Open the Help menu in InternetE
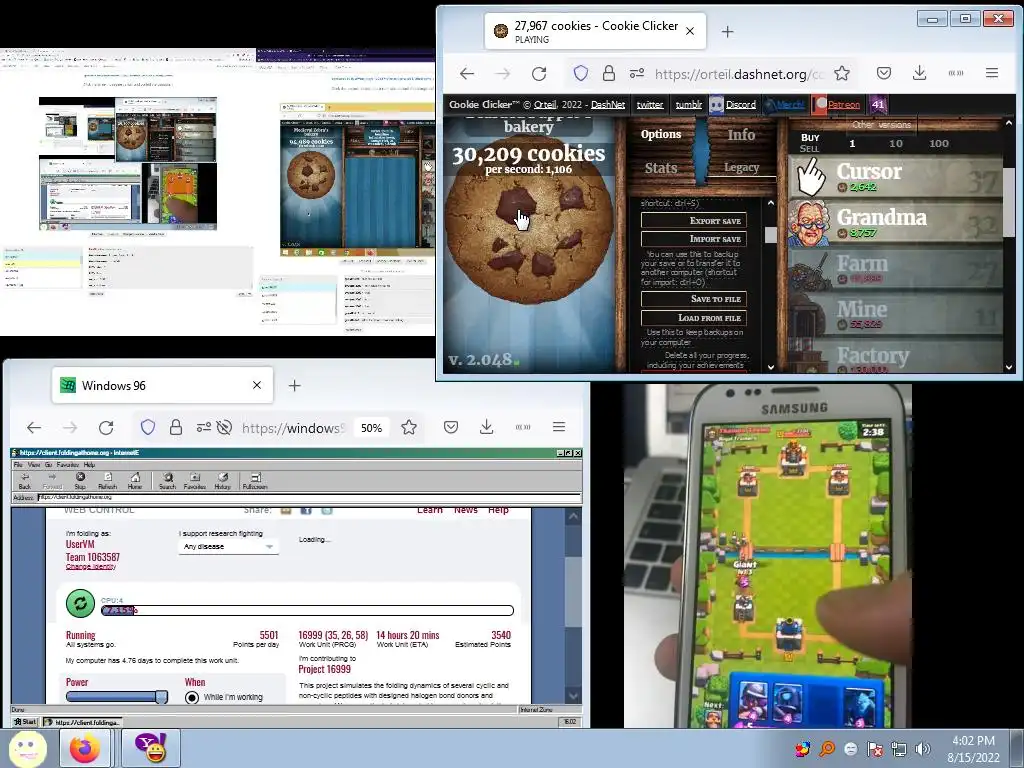Image resolution: width=1024 pixels, height=768 pixels. coord(89,465)
